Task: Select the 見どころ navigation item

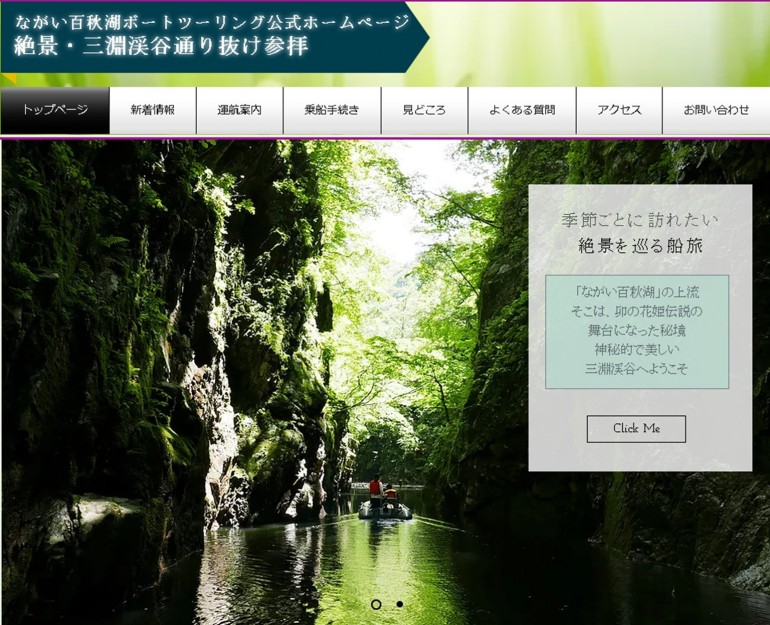Action: (424, 110)
